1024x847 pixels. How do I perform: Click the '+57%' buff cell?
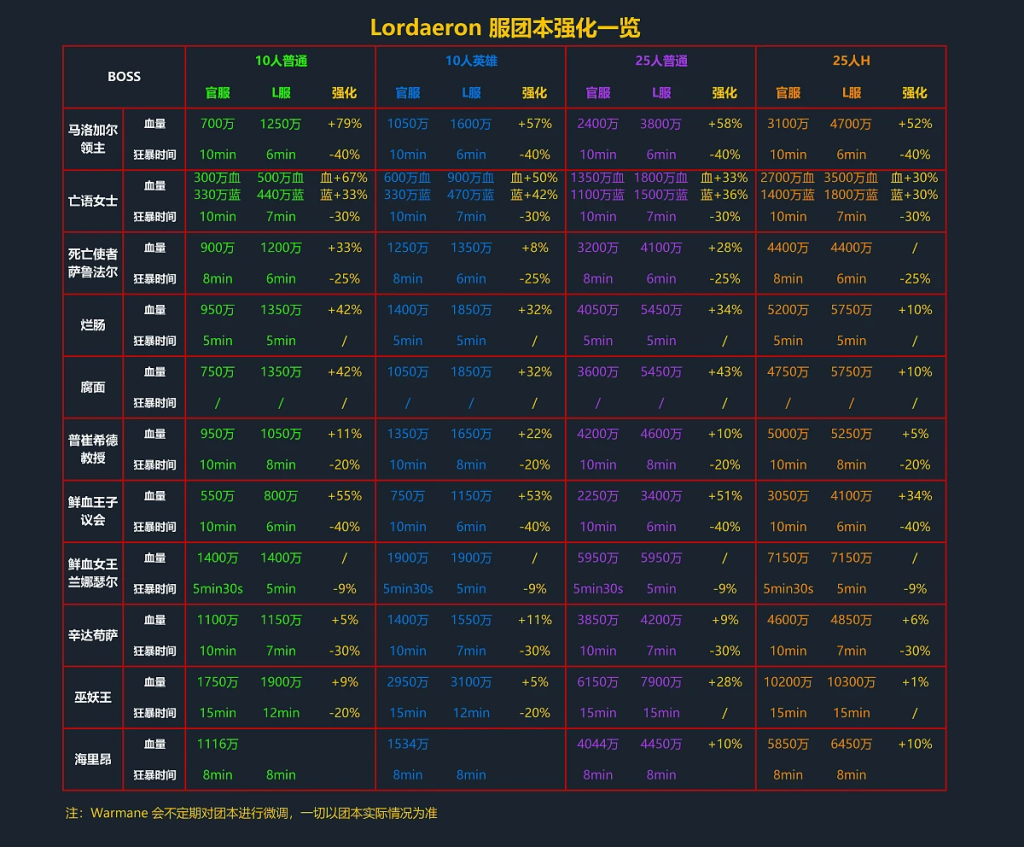tap(534, 123)
